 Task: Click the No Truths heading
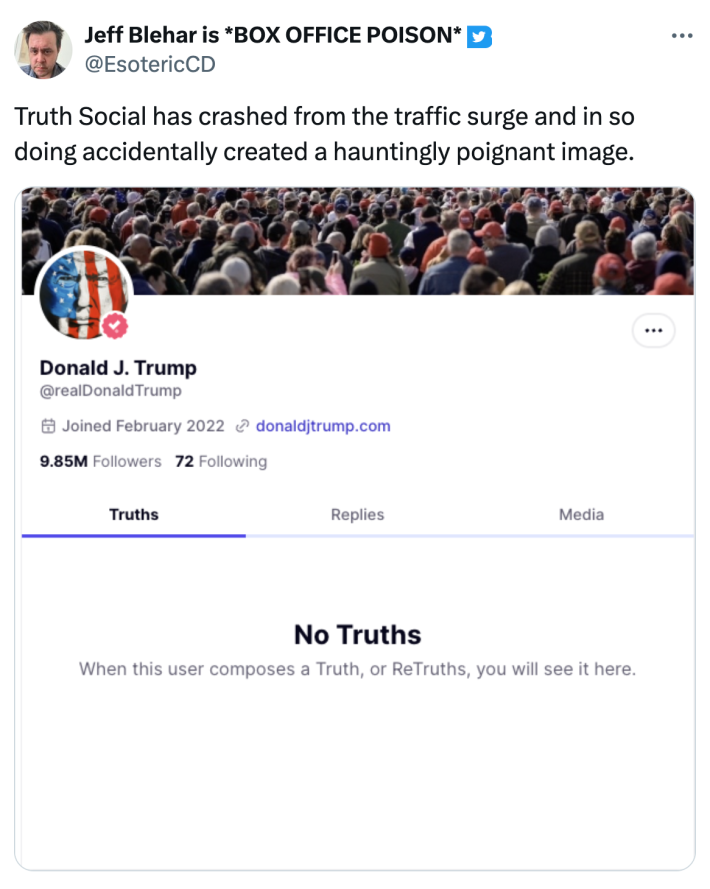(357, 635)
